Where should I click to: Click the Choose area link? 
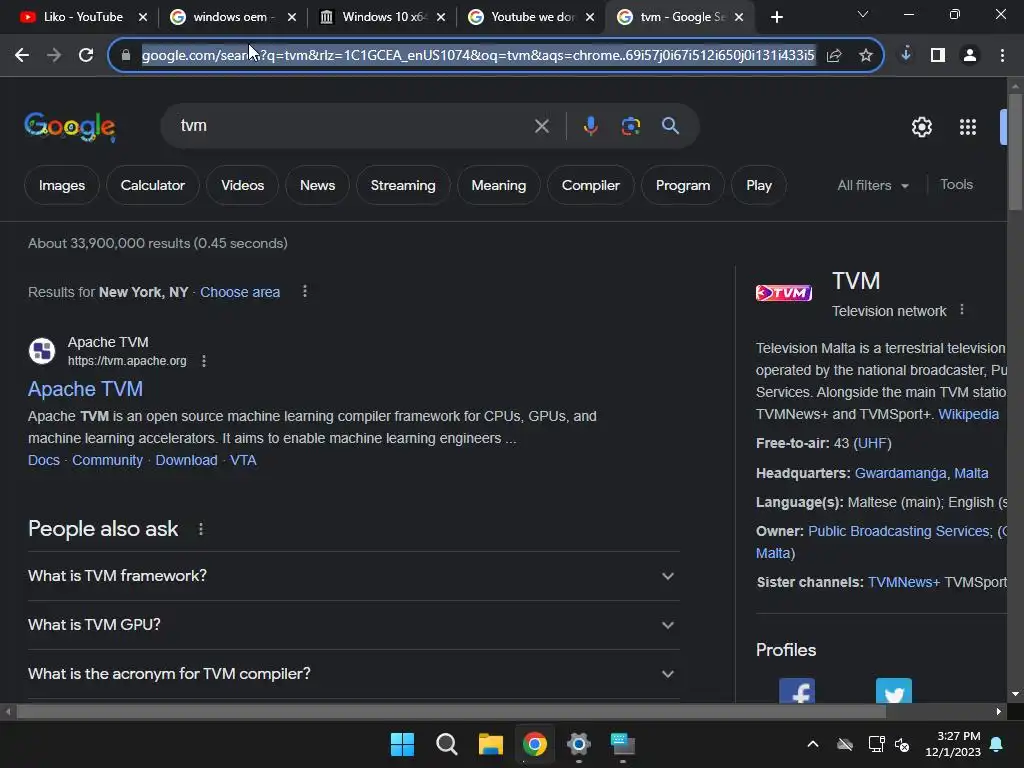click(x=240, y=292)
